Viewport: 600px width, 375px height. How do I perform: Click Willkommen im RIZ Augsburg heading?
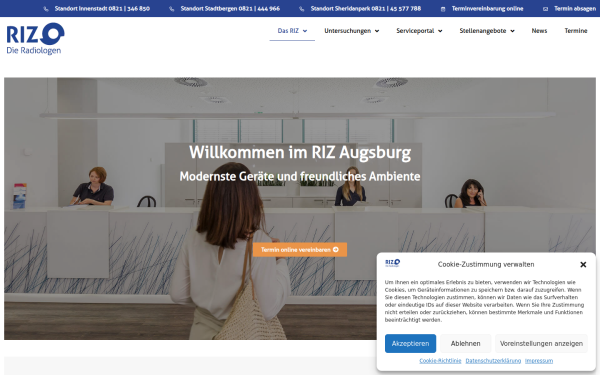coord(300,152)
